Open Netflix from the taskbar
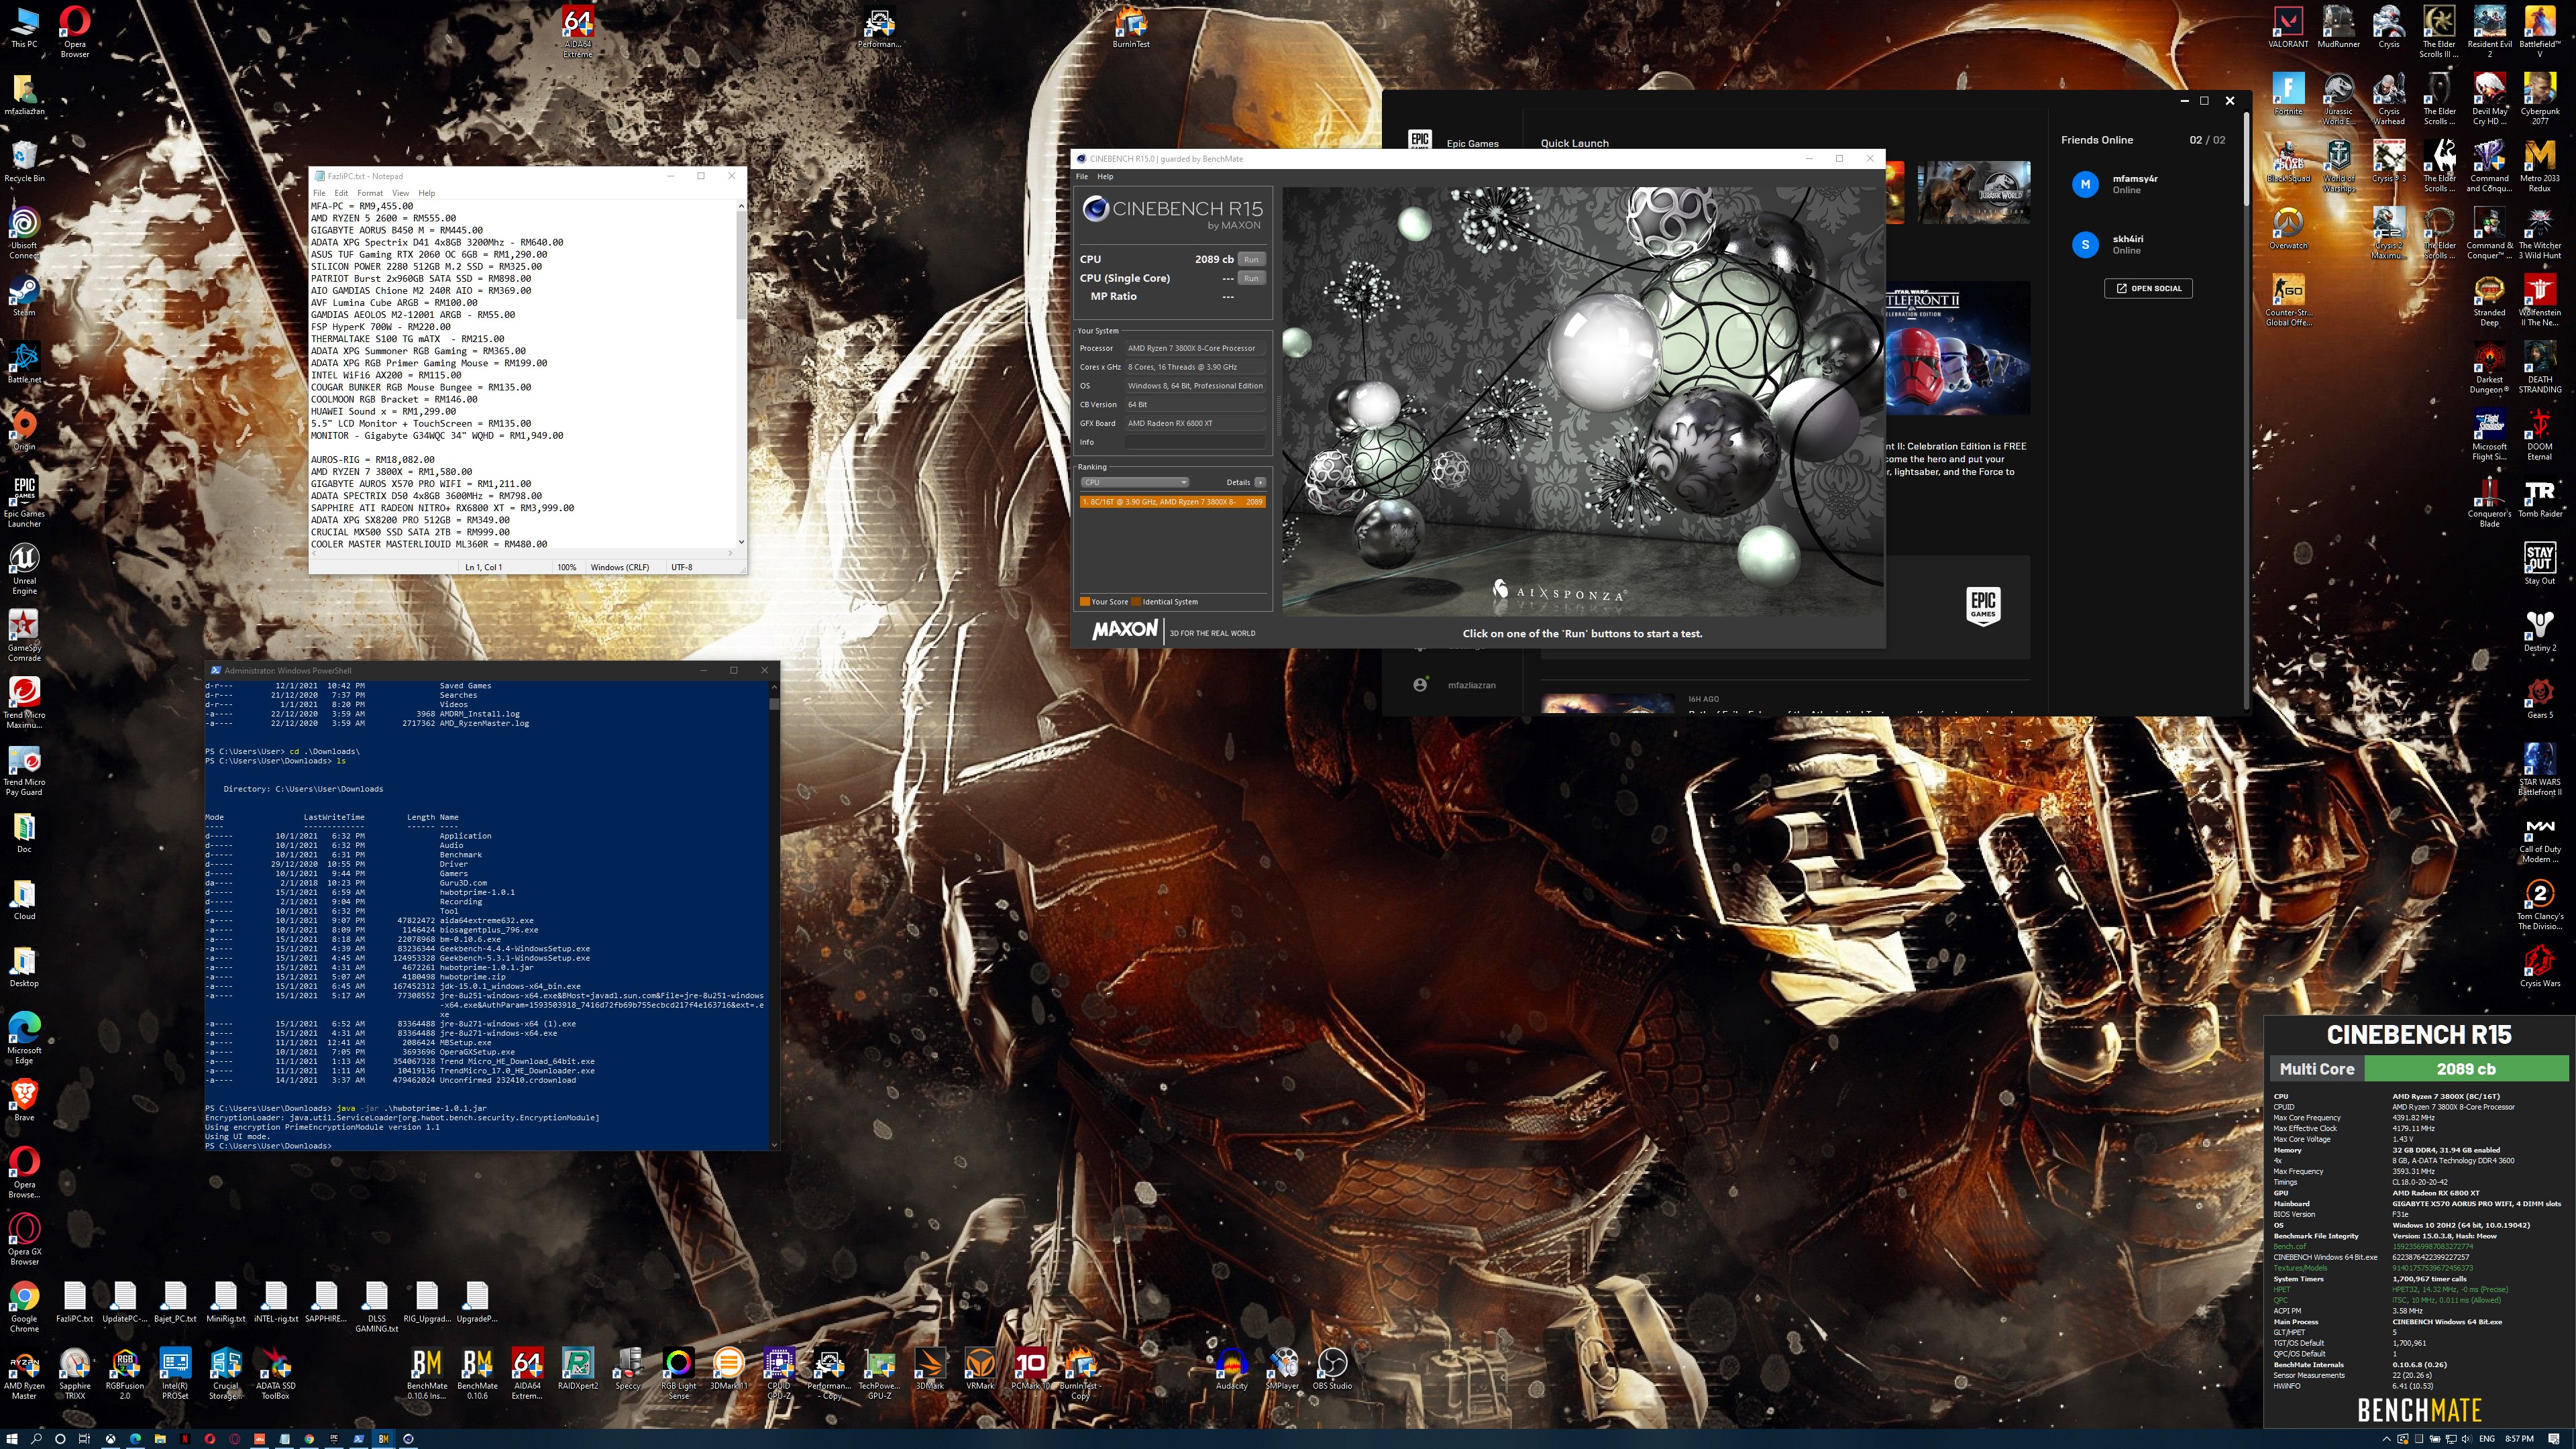The height and width of the screenshot is (1449, 2576). pos(185,1439)
